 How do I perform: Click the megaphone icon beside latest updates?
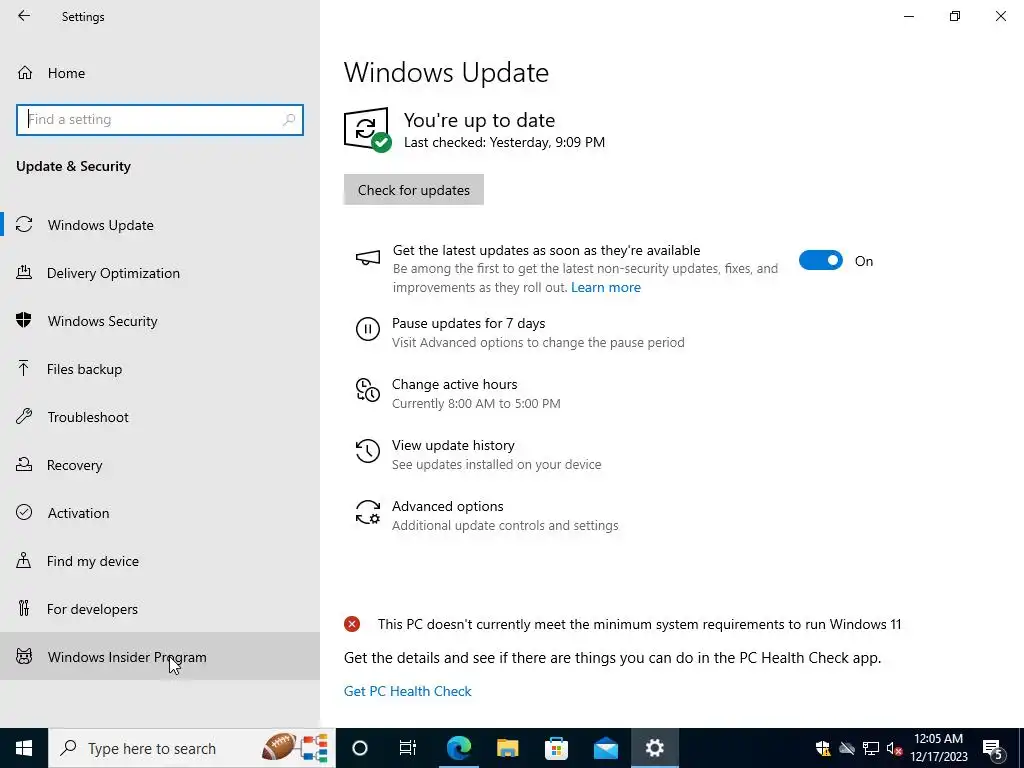[368, 257]
